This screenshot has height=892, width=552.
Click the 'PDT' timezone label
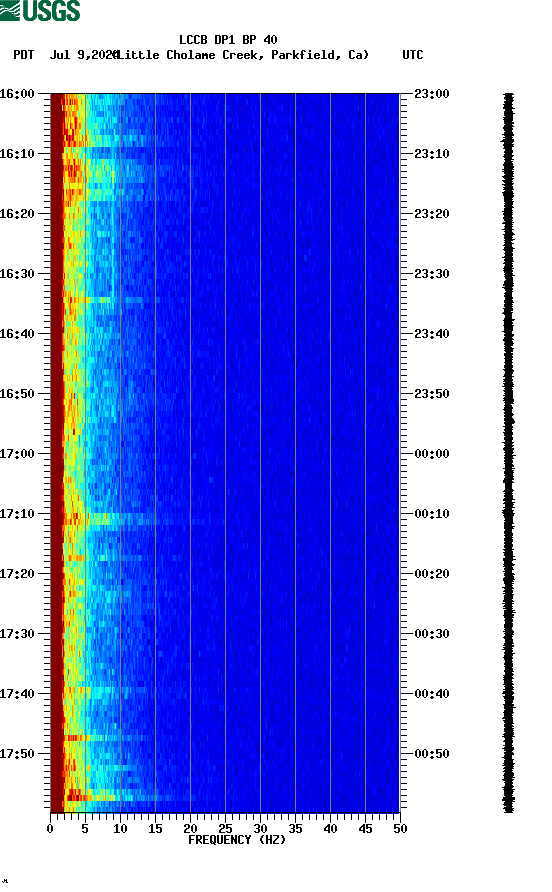pyautogui.click(x=24, y=55)
